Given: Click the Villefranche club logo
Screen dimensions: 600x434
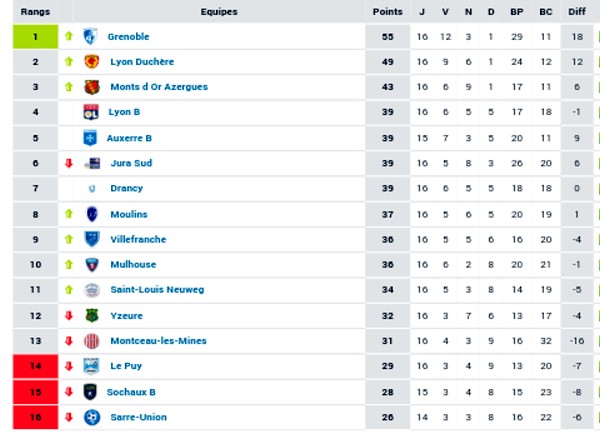Looking at the screenshot, I should point(91,239).
